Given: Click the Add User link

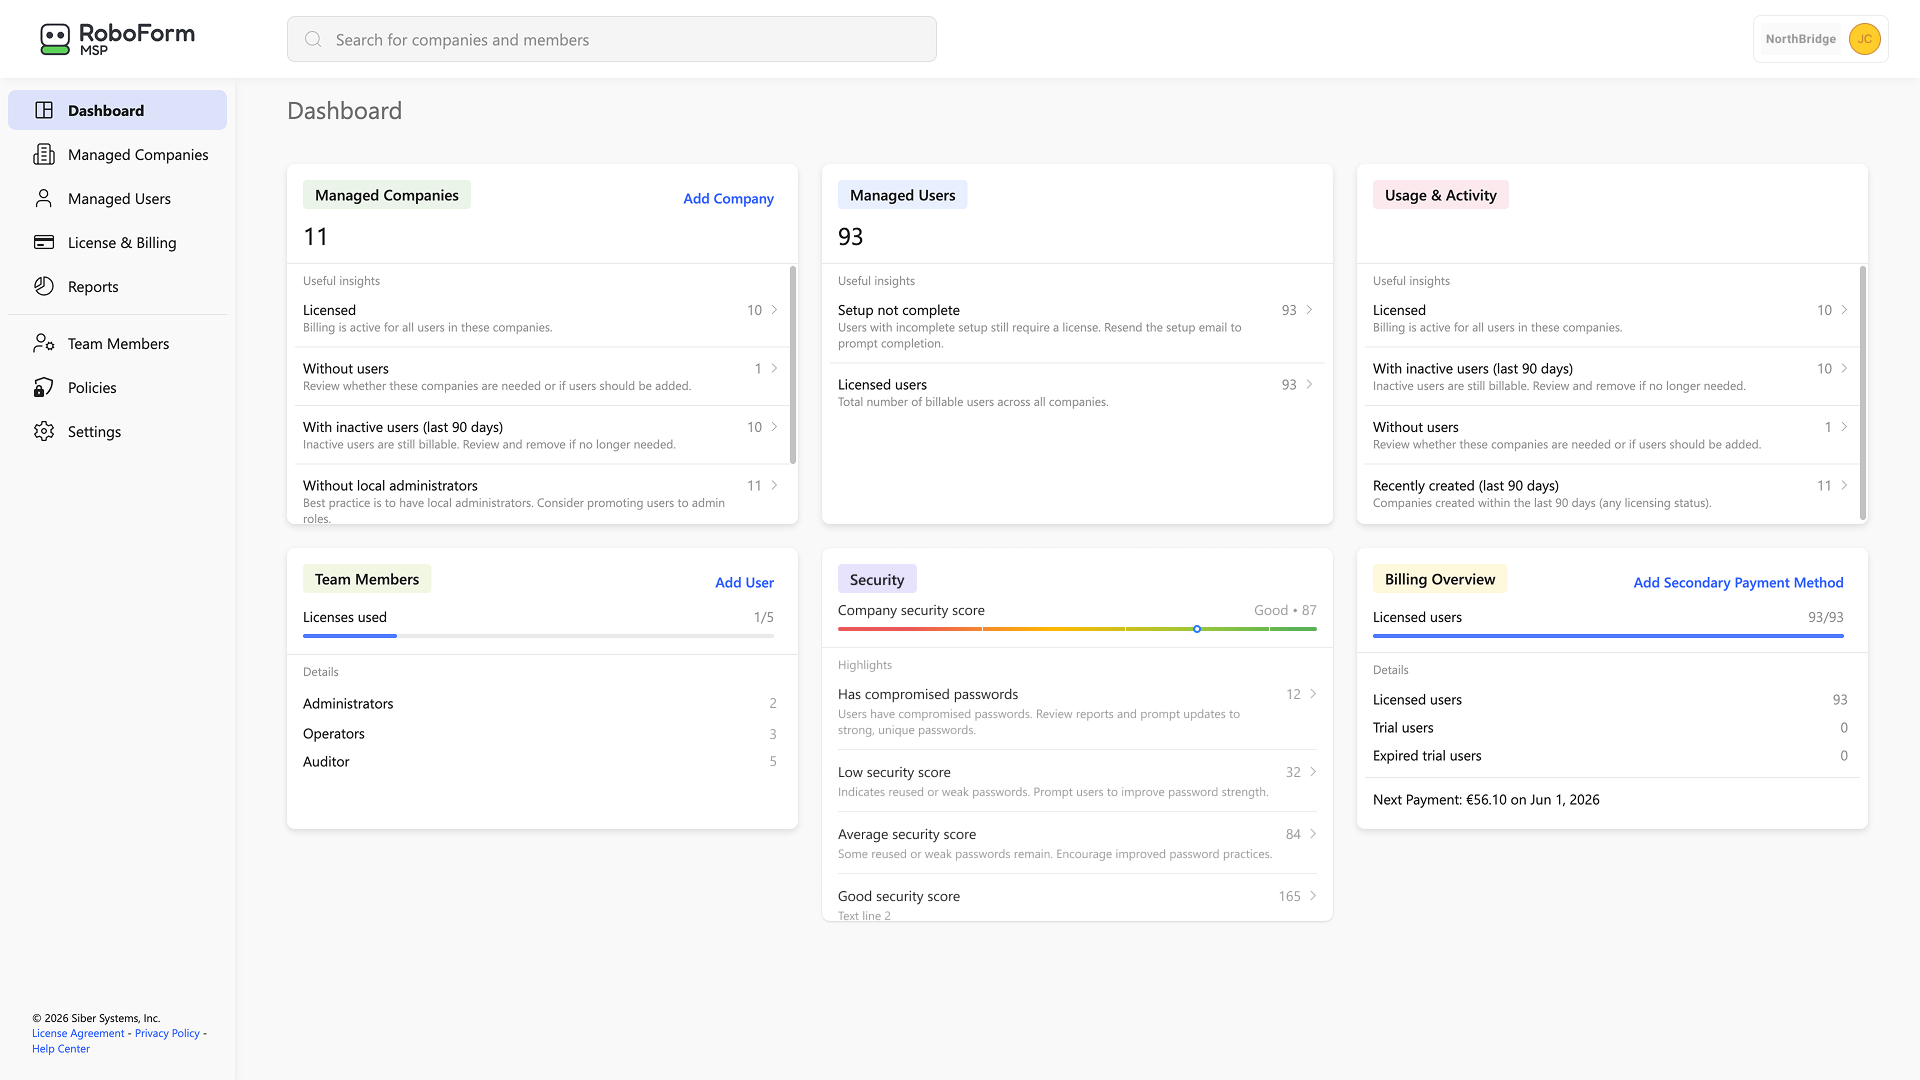Looking at the screenshot, I should pos(744,582).
